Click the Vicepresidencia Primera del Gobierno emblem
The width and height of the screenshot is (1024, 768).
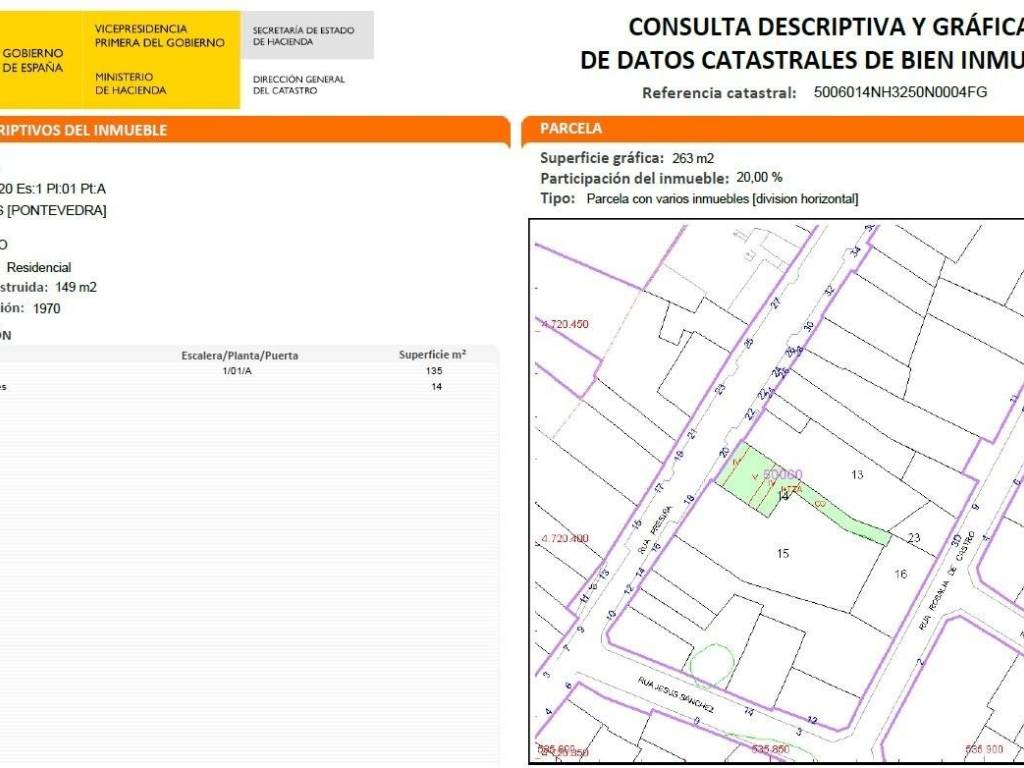coord(159,36)
